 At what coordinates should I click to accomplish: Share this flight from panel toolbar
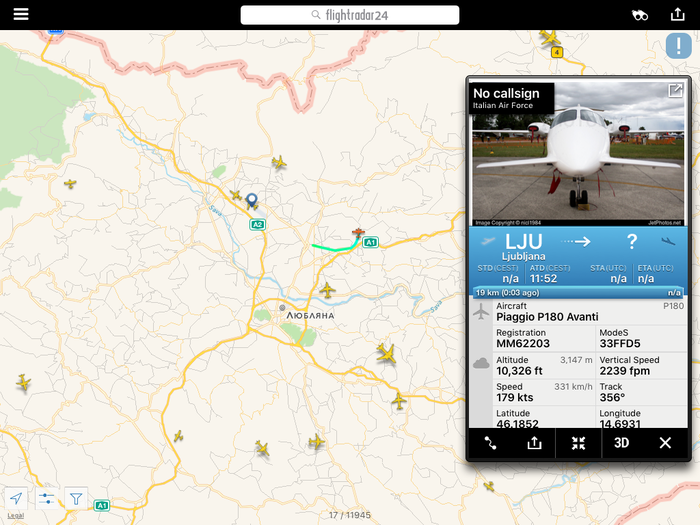pos(534,443)
